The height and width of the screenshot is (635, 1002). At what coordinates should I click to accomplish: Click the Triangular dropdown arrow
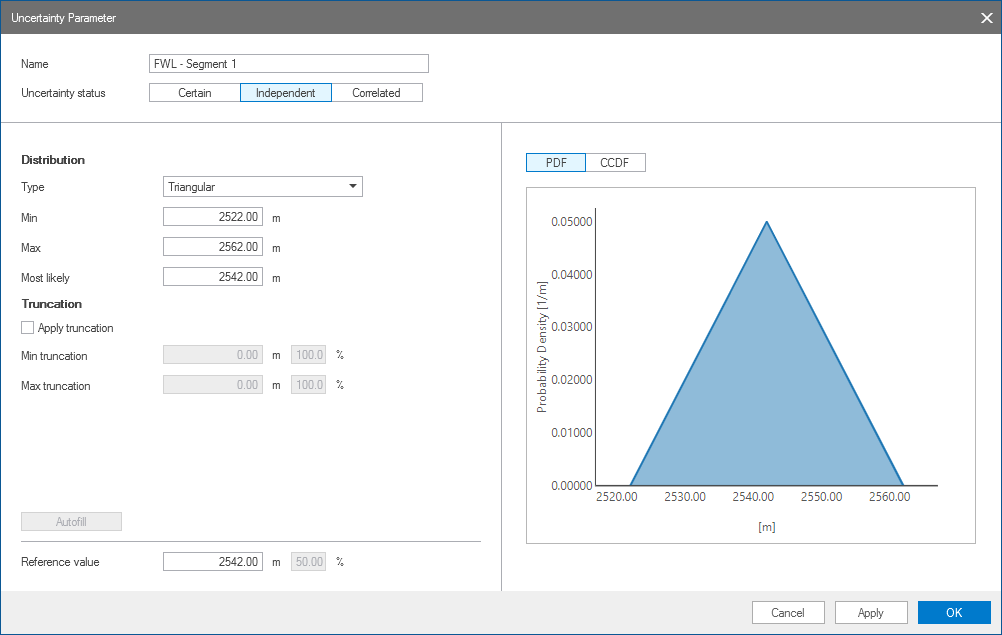click(x=352, y=187)
